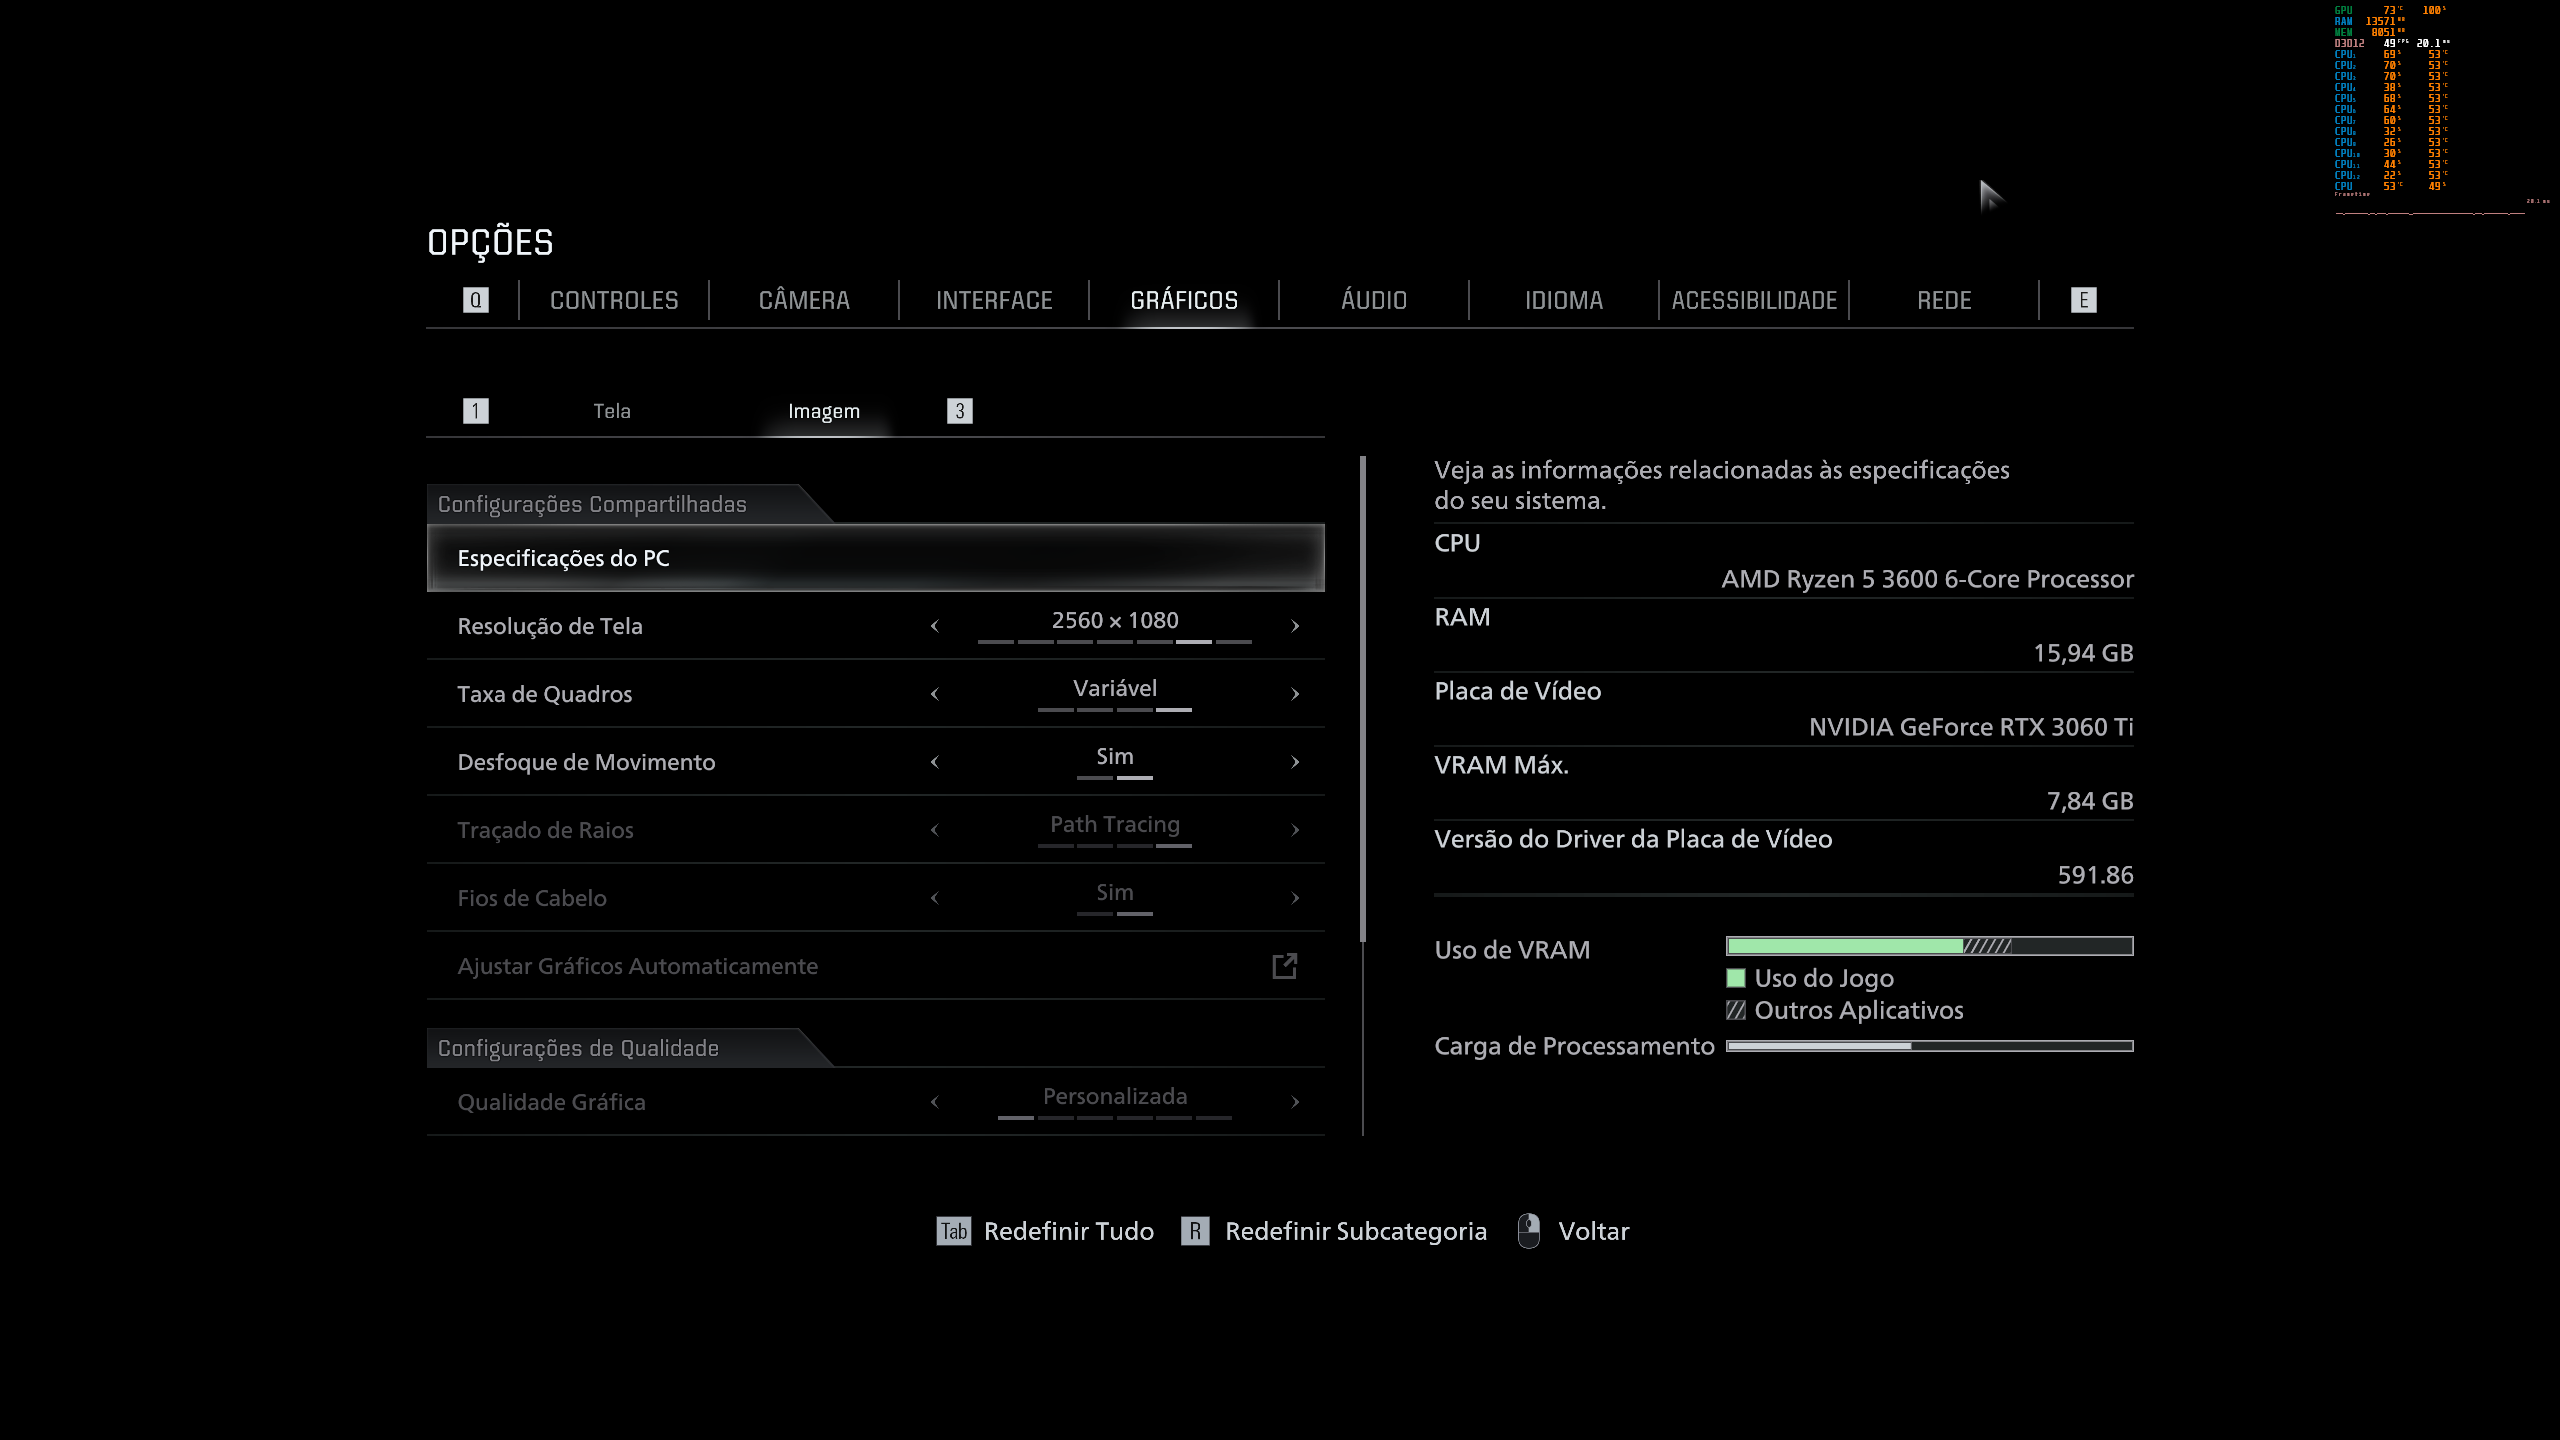Click the mouse icon beside Voltar
This screenshot has height=1440, width=2560.
pyautogui.click(x=1528, y=1231)
